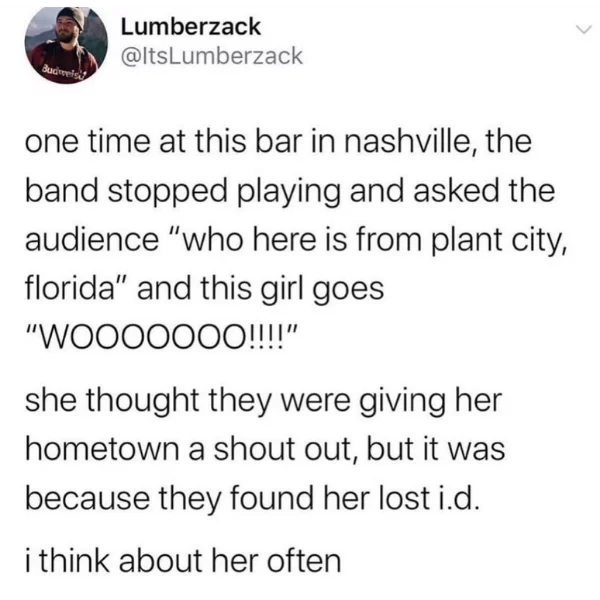Click the line 'because they found her lost i.d.'
600x600 pixels.
(252, 499)
